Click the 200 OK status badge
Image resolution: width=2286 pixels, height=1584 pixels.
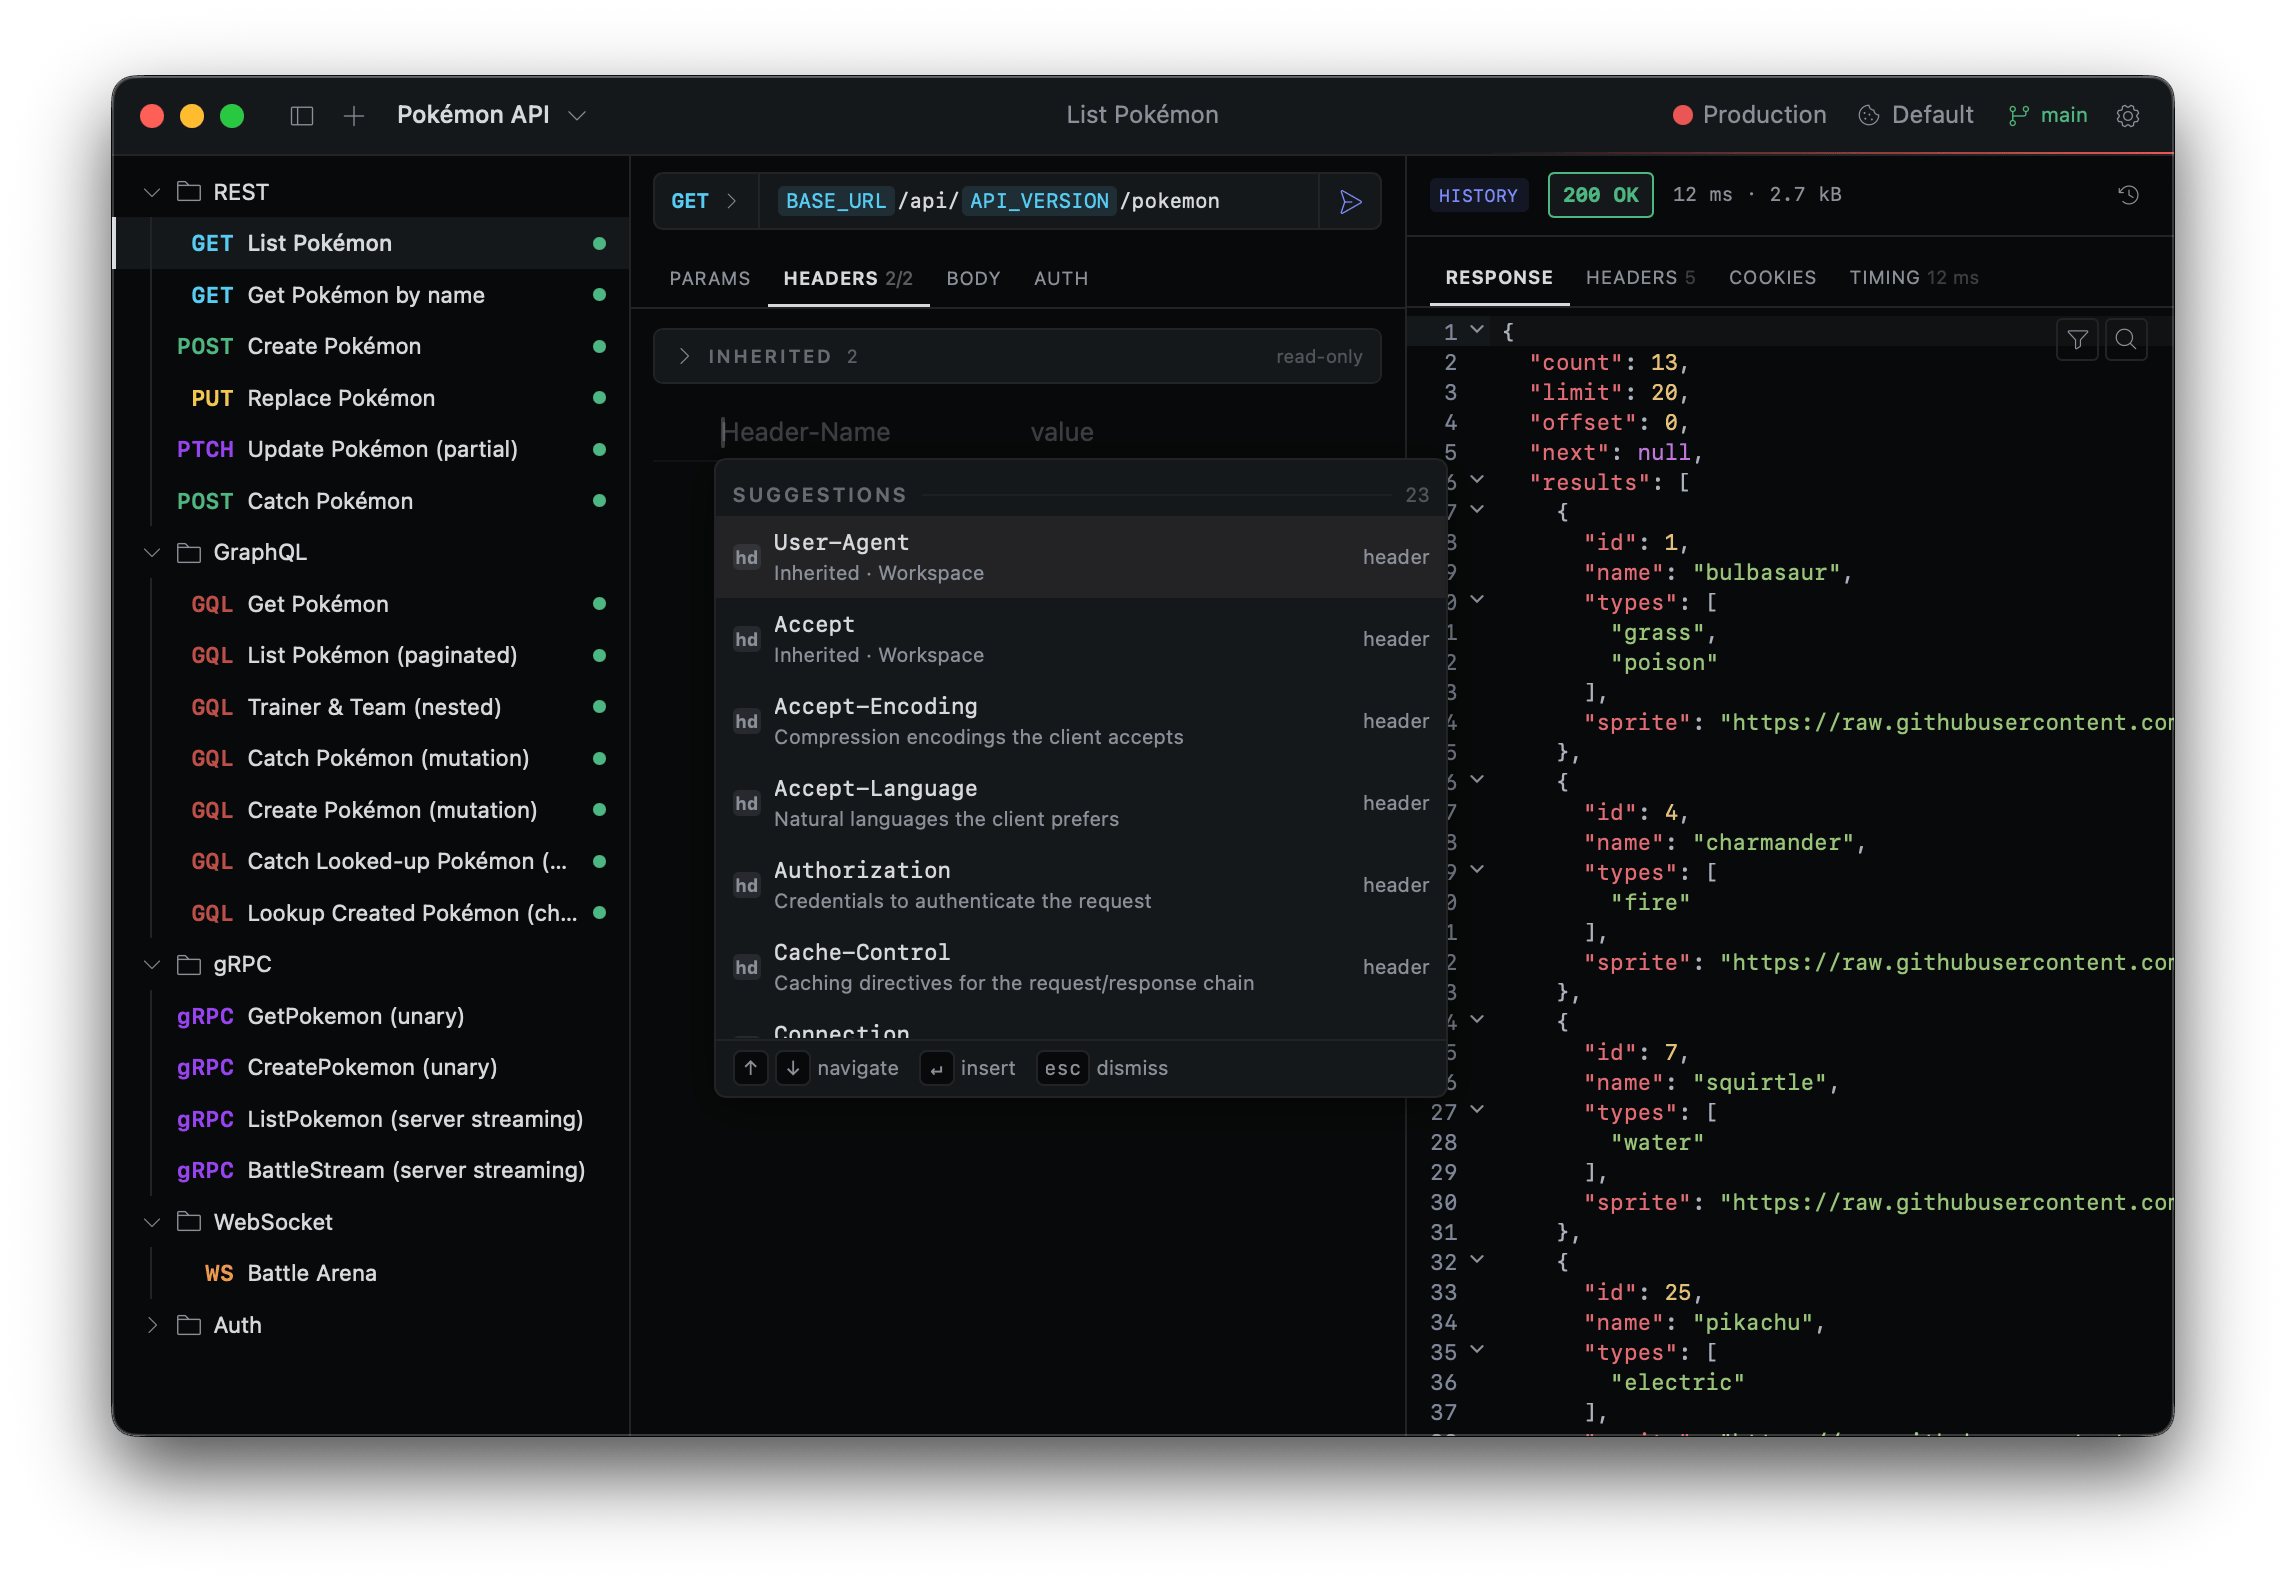click(1600, 195)
